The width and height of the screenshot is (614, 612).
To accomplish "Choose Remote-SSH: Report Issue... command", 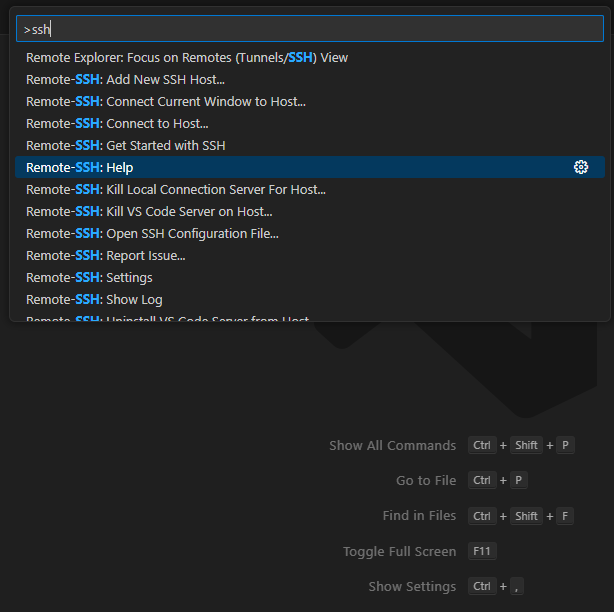I will 310,255.
